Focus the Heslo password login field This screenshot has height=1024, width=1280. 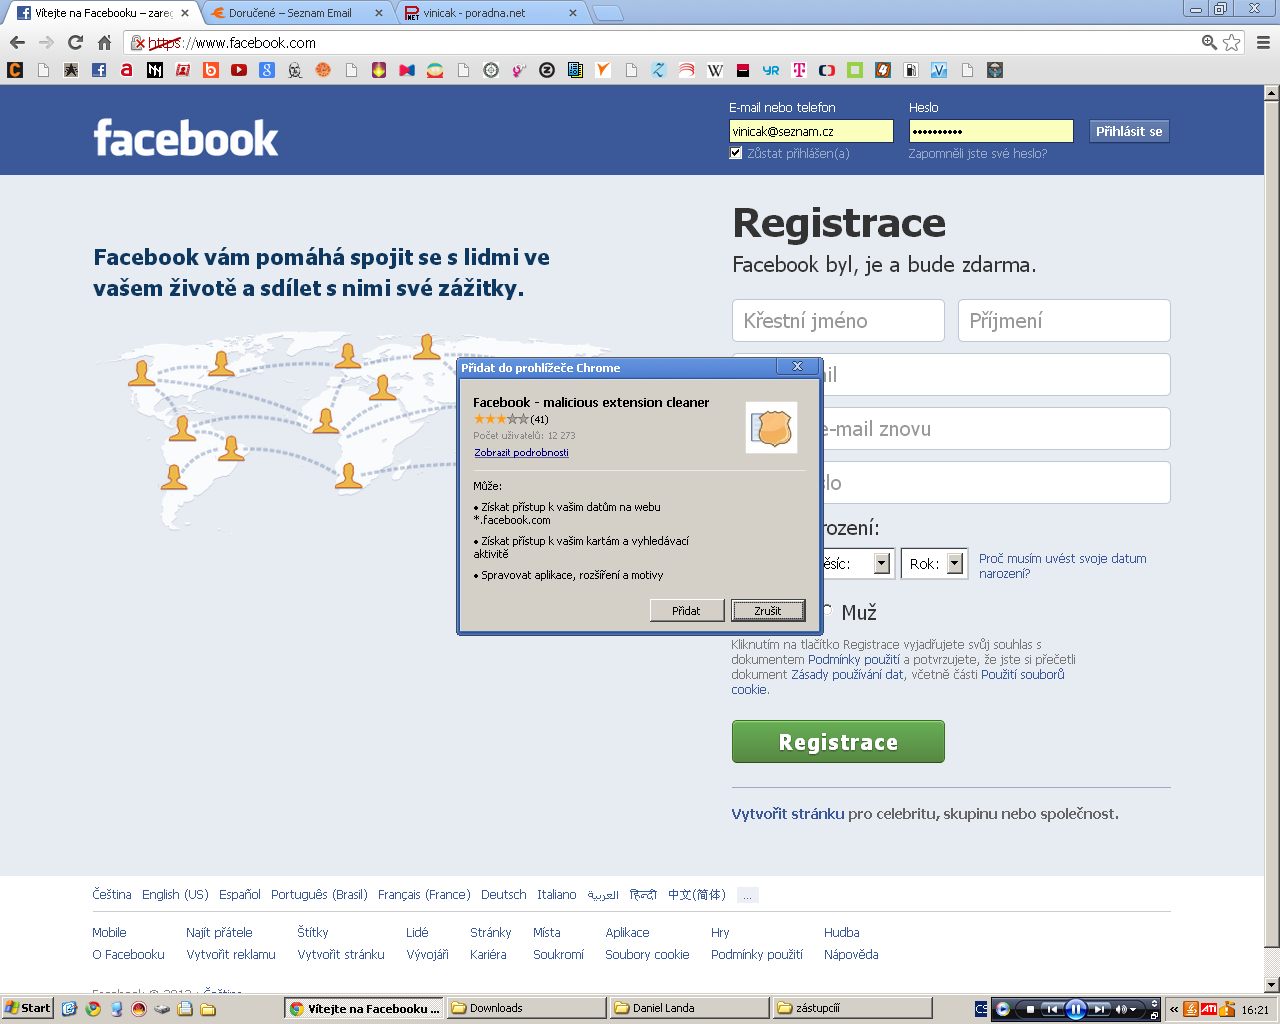991,131
